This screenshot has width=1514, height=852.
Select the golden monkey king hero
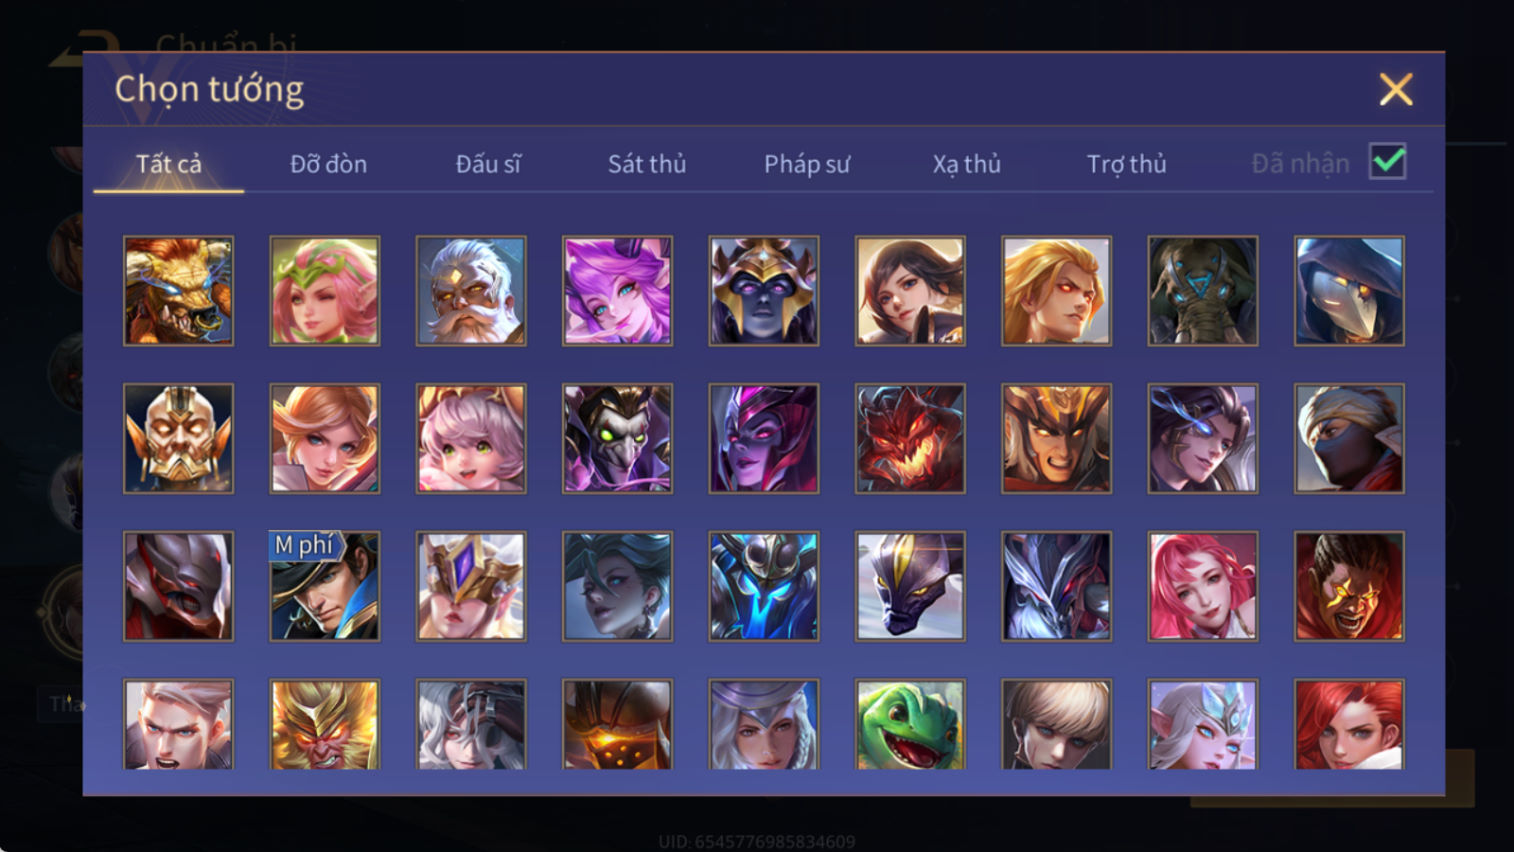tap(325, 724)
